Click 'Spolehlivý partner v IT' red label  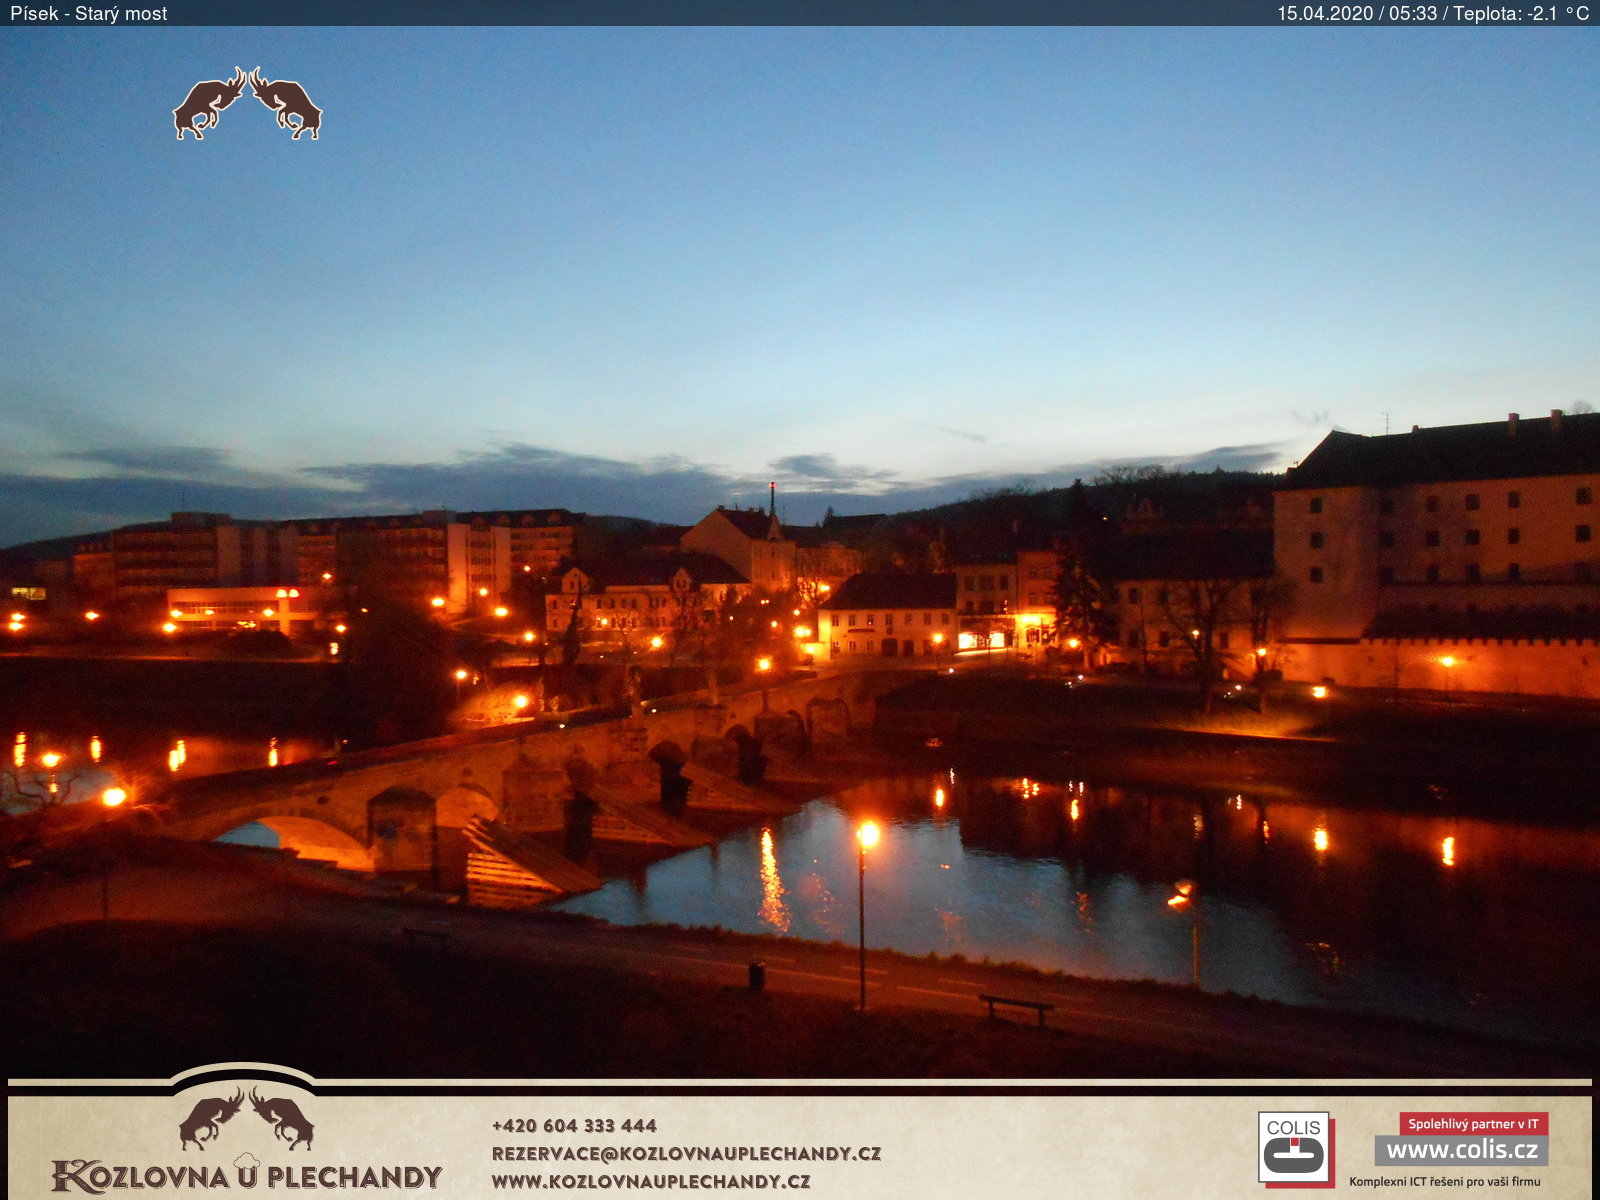(x=1473, y=1124)
